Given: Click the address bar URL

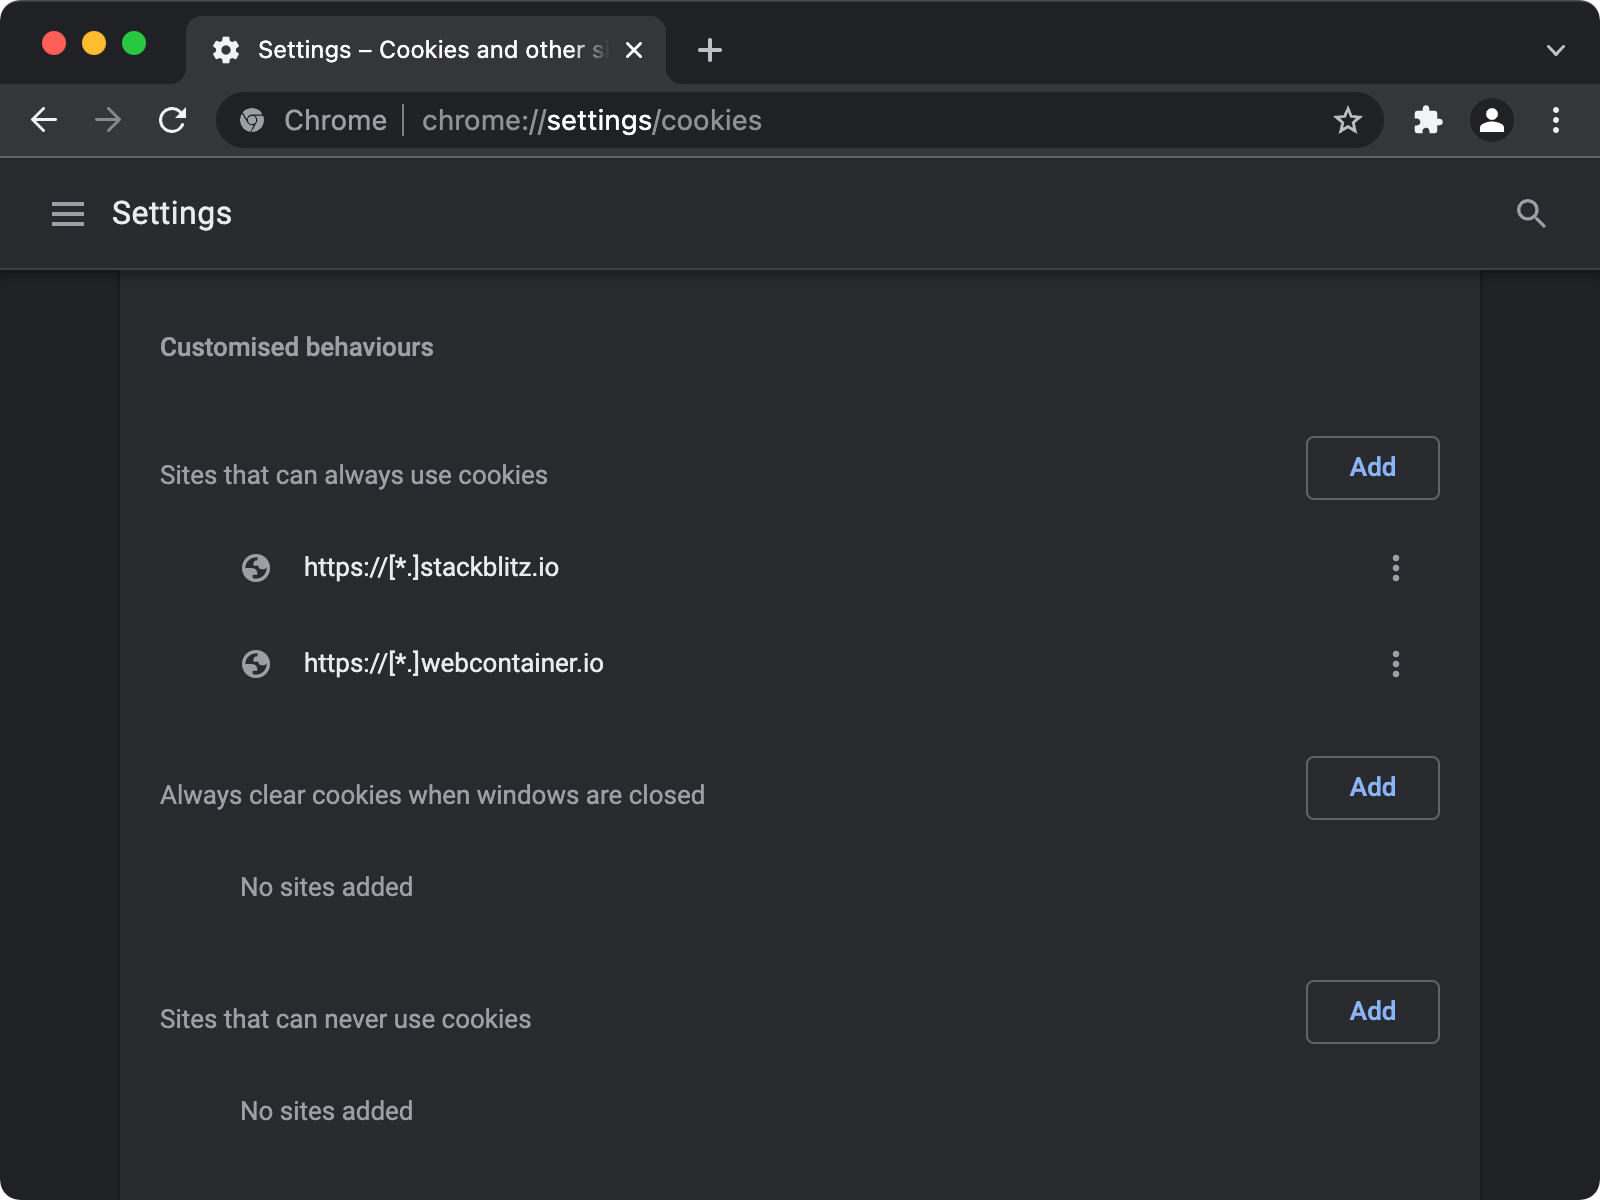Looking at the screenshot, I should click(591, 120).
